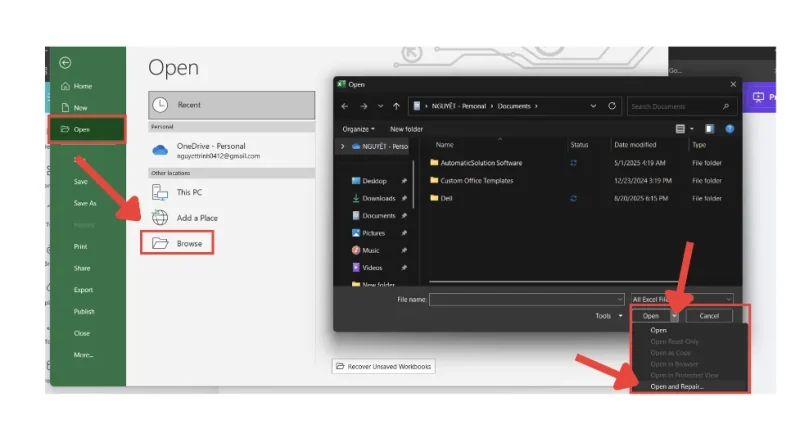This screenshot has width=800, height=424.
Task: Choose Open and Repair menu option
Action: [x=677, y=386]
